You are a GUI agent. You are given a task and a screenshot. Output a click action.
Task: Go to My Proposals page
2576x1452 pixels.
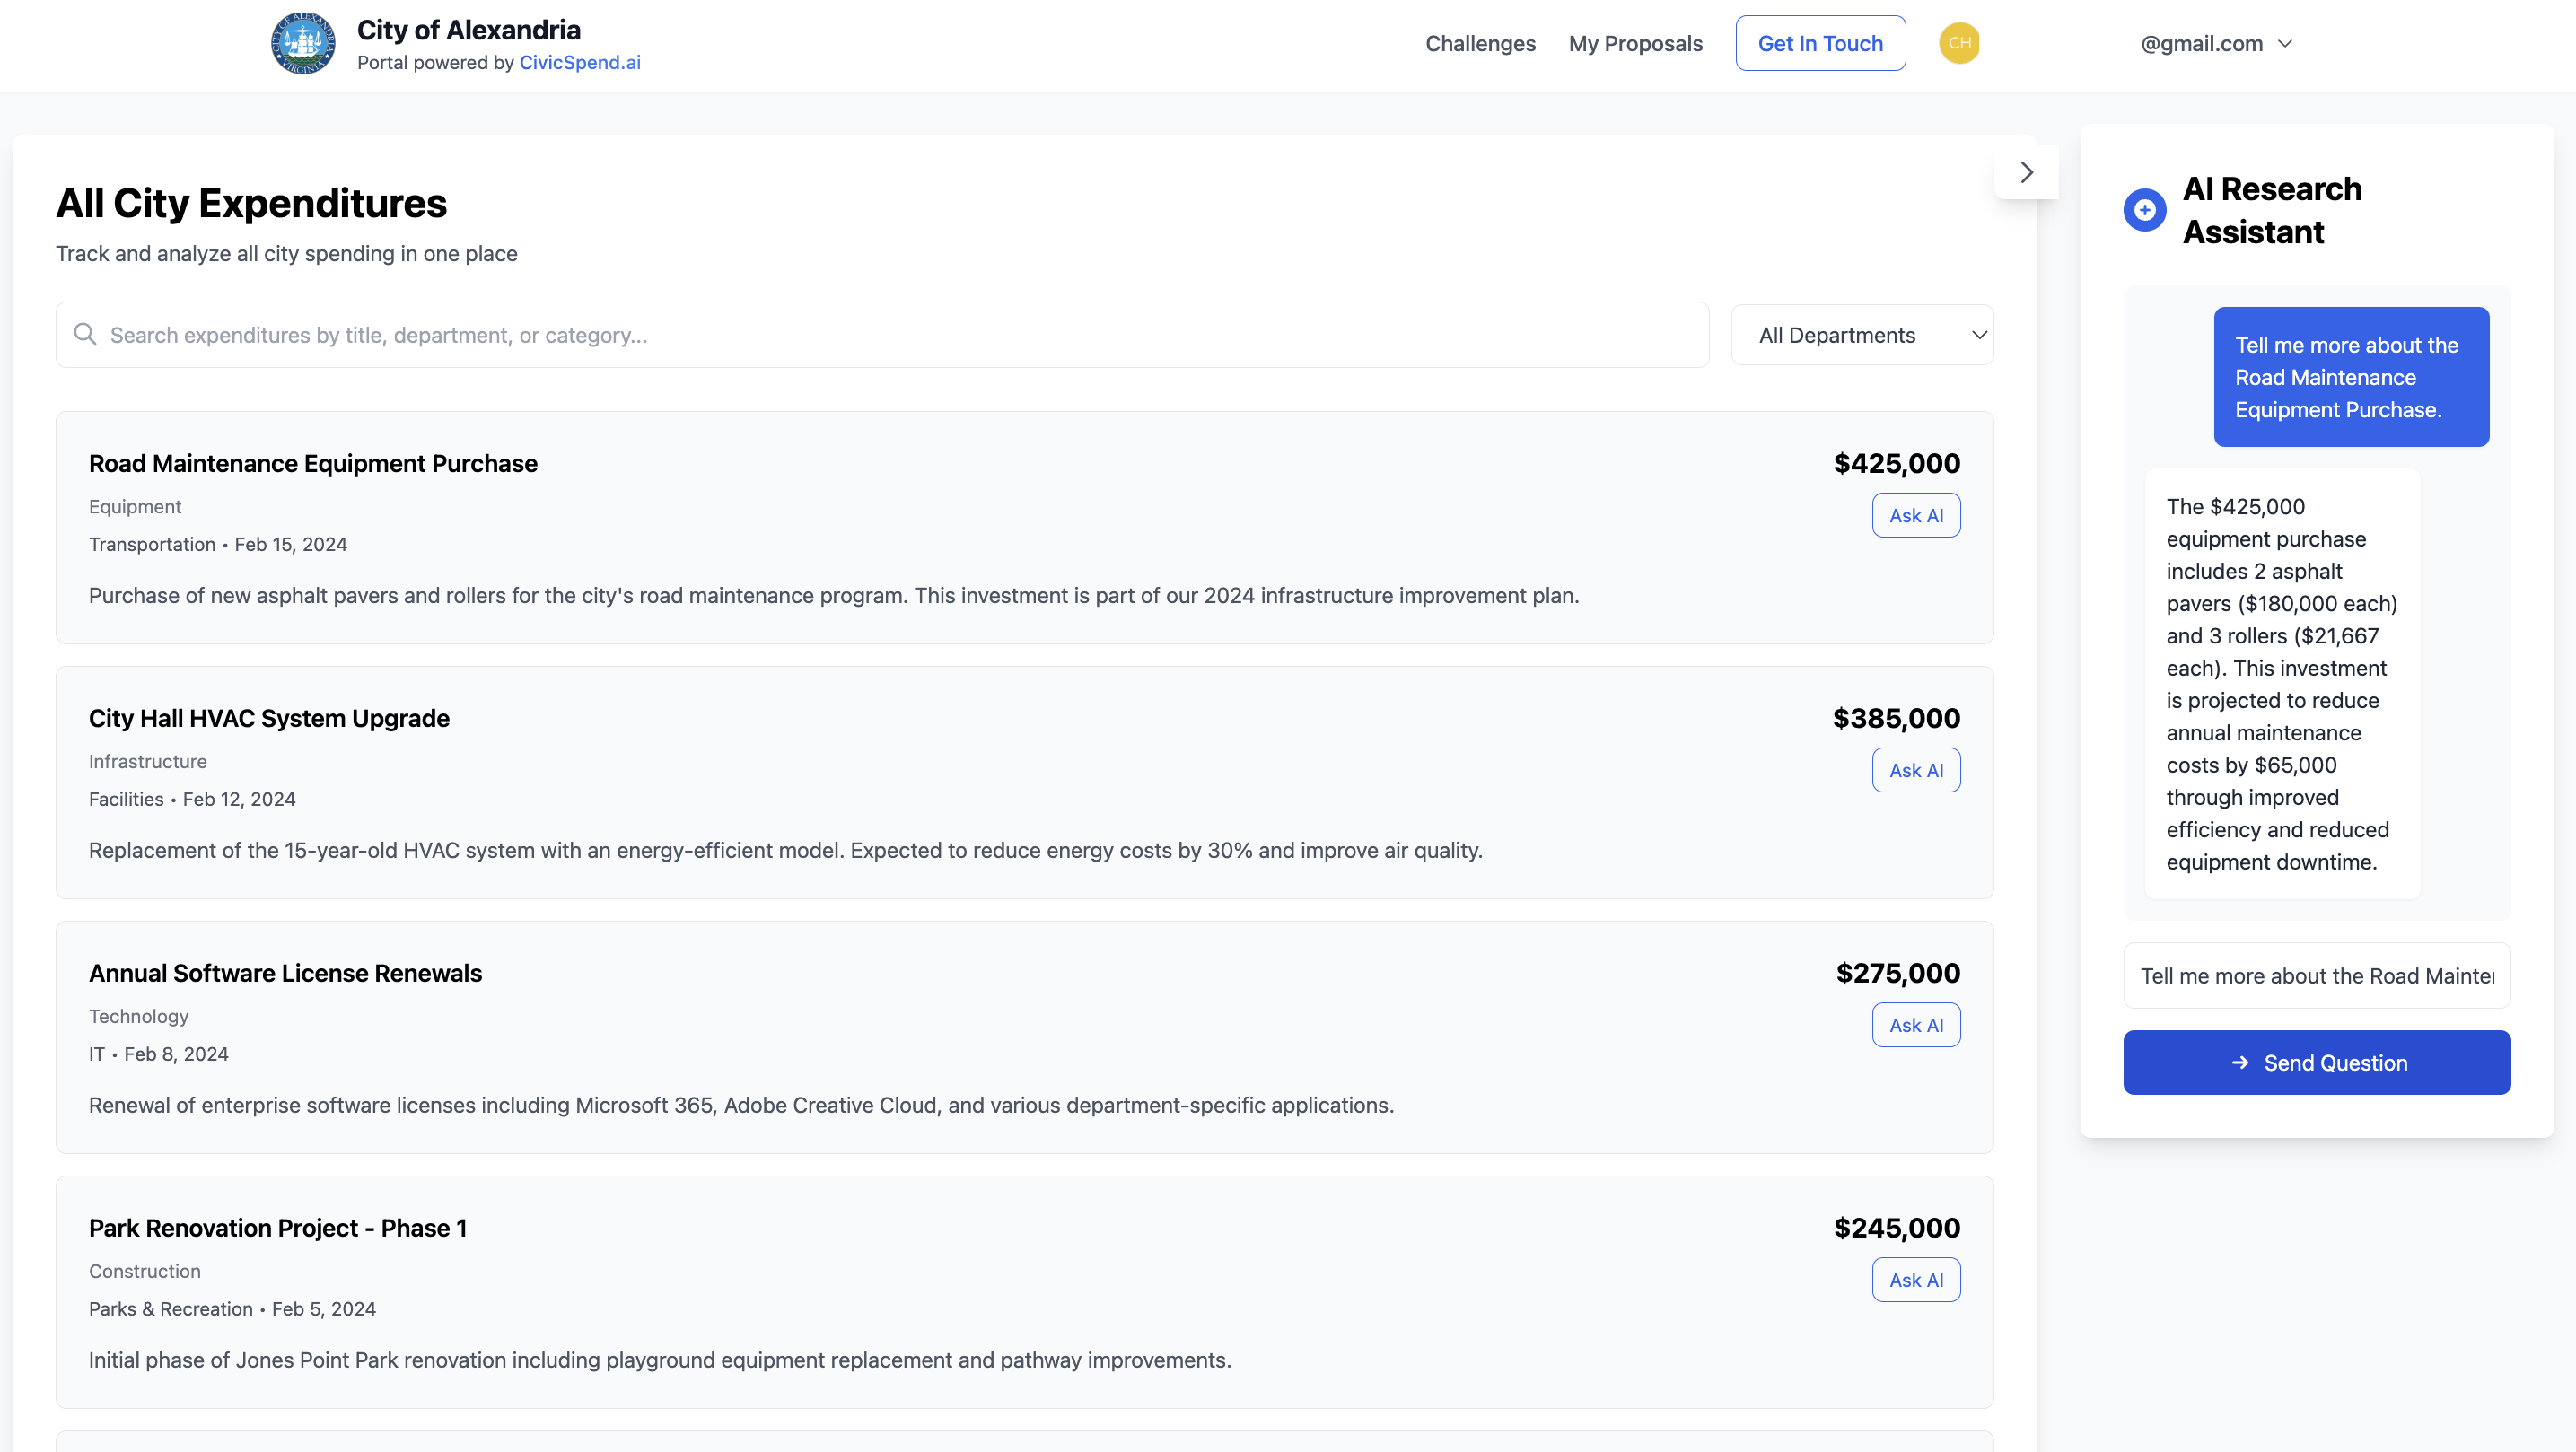1634,43
